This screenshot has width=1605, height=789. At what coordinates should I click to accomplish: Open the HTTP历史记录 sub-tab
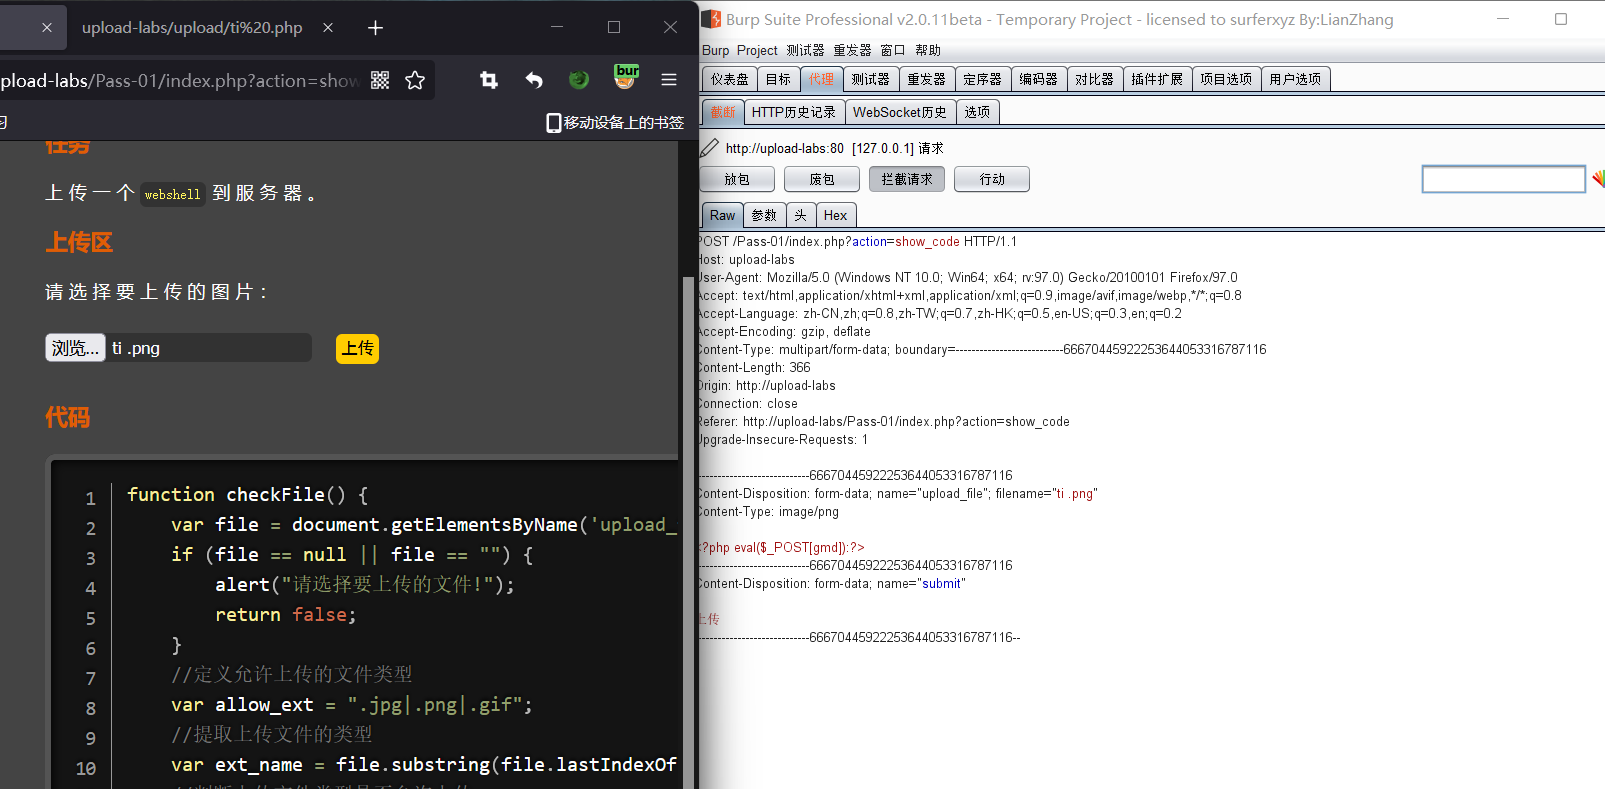pyautogui.click(x=794, y=112)
